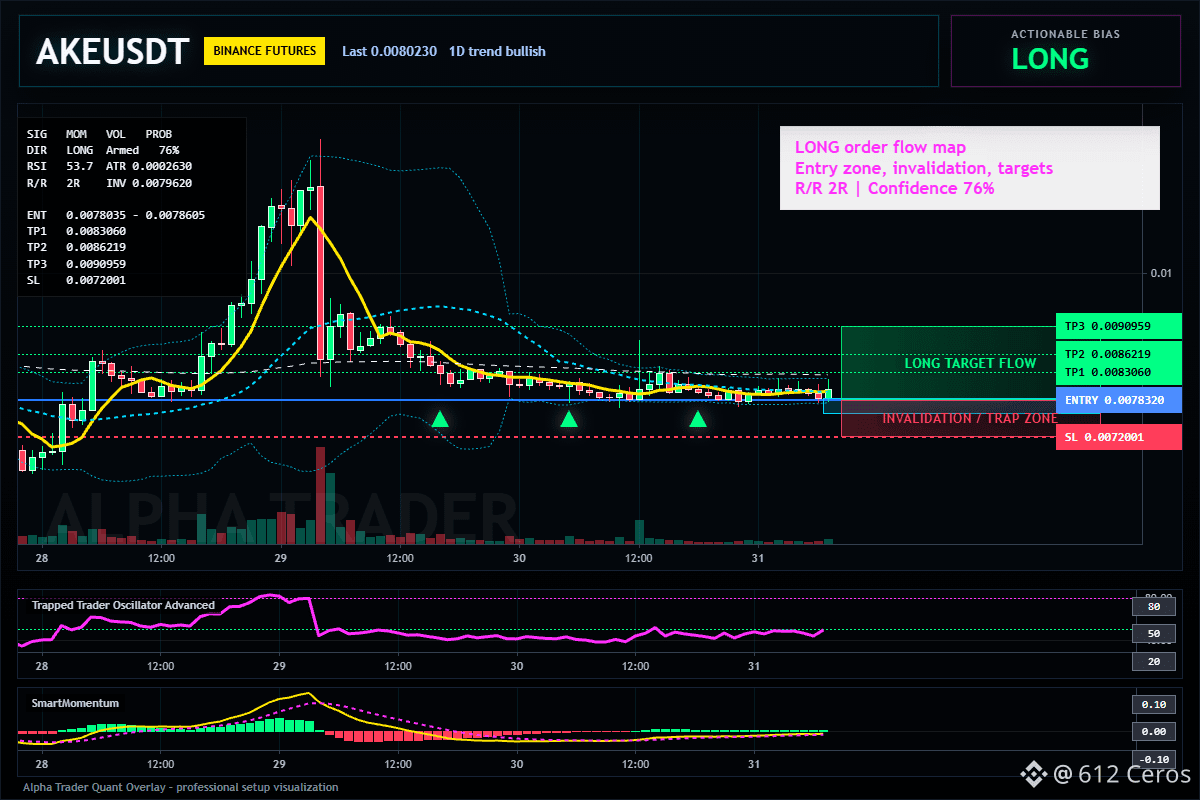This screenshot has height=800, width=1200.
Task: Click the SL 0.0072001 row in stats panel
Action: pos(76,280)
